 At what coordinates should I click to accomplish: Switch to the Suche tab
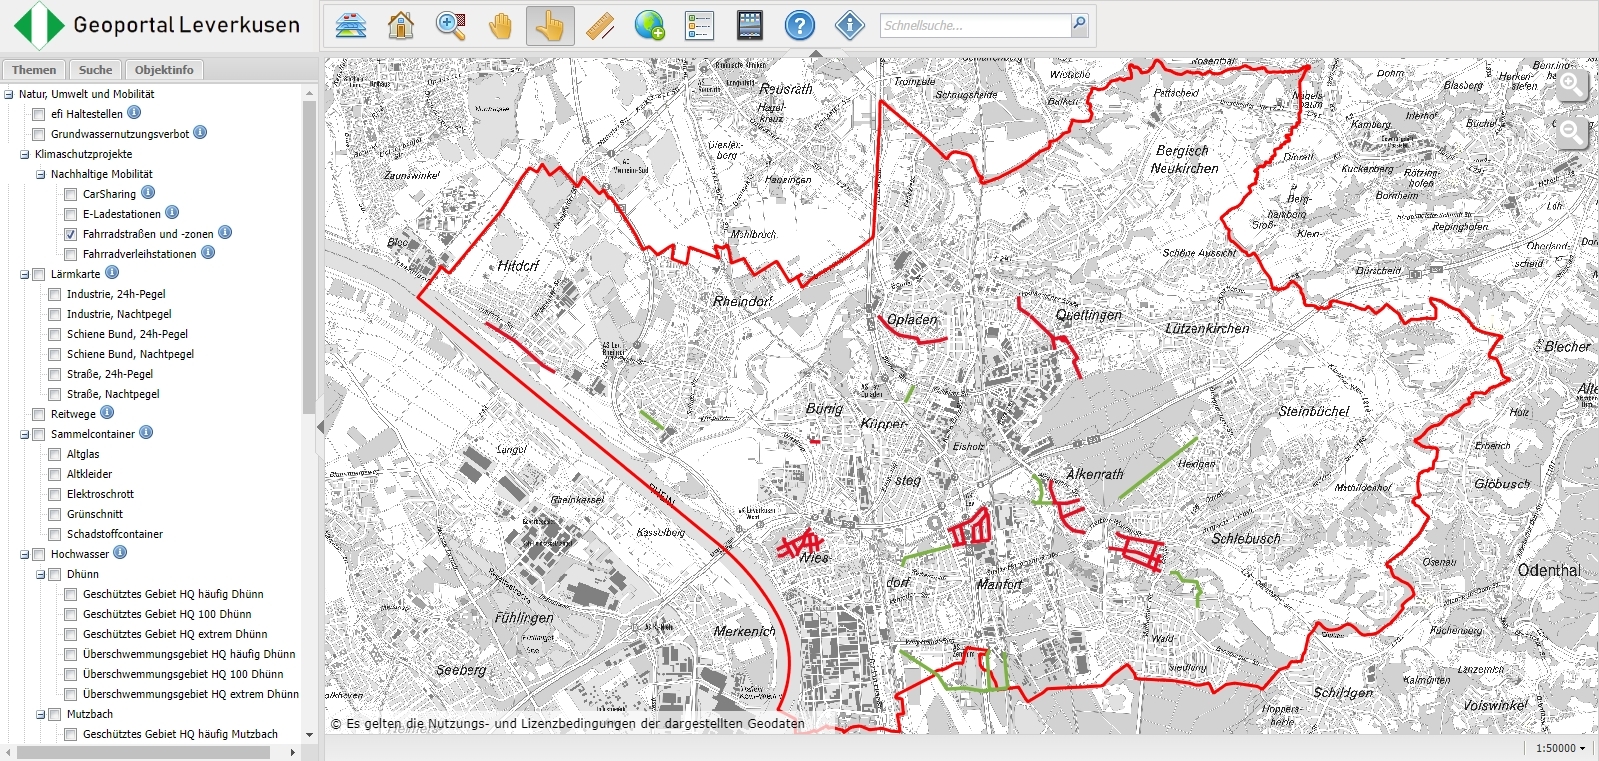coord(96,70)
